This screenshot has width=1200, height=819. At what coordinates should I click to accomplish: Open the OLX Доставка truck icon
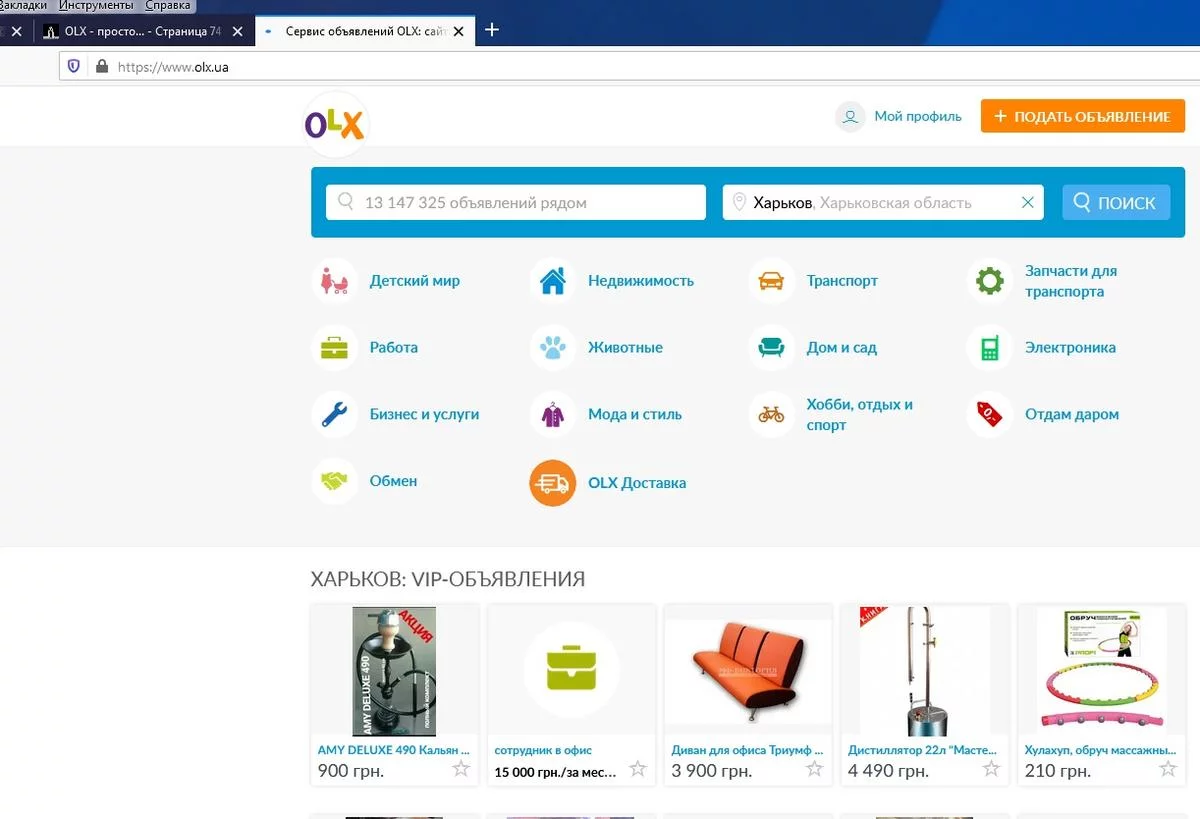pos(553,483)
